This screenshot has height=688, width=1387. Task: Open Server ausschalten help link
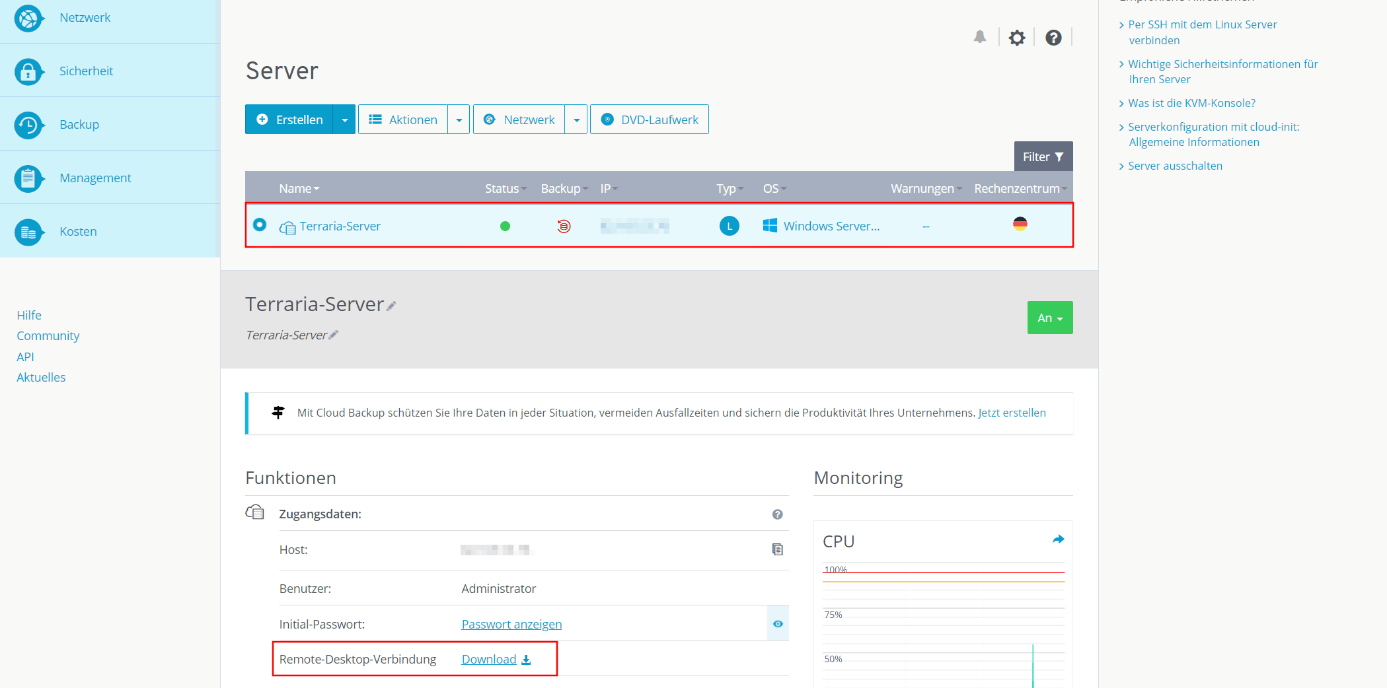click(x=1175, y=166)
